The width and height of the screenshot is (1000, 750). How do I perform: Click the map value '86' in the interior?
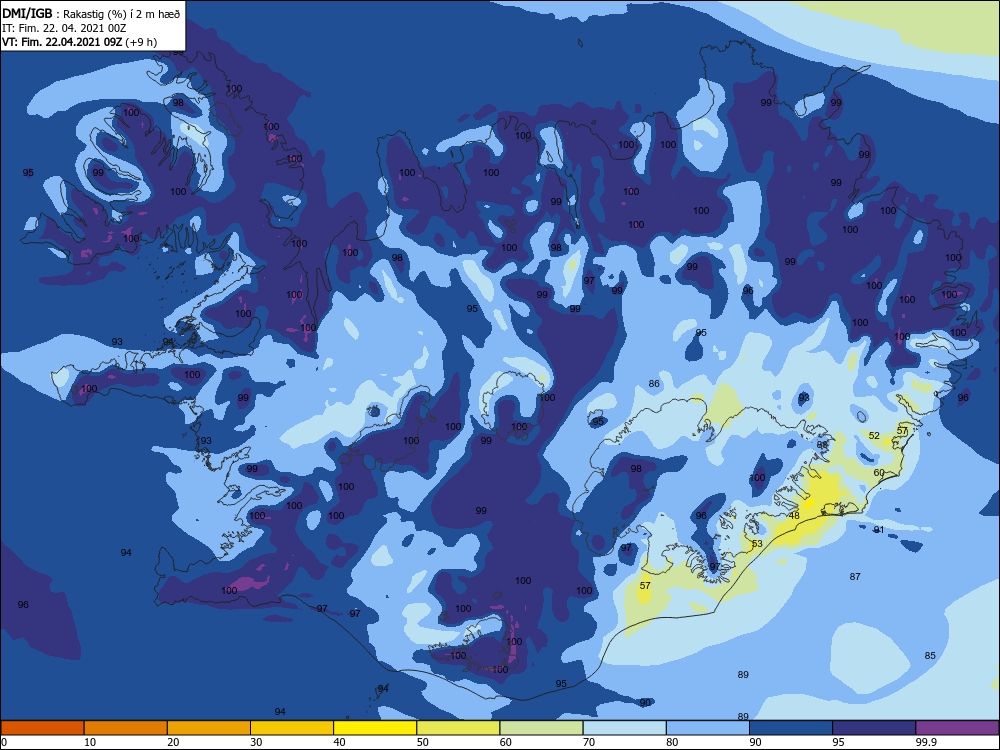tap(654, 383)
